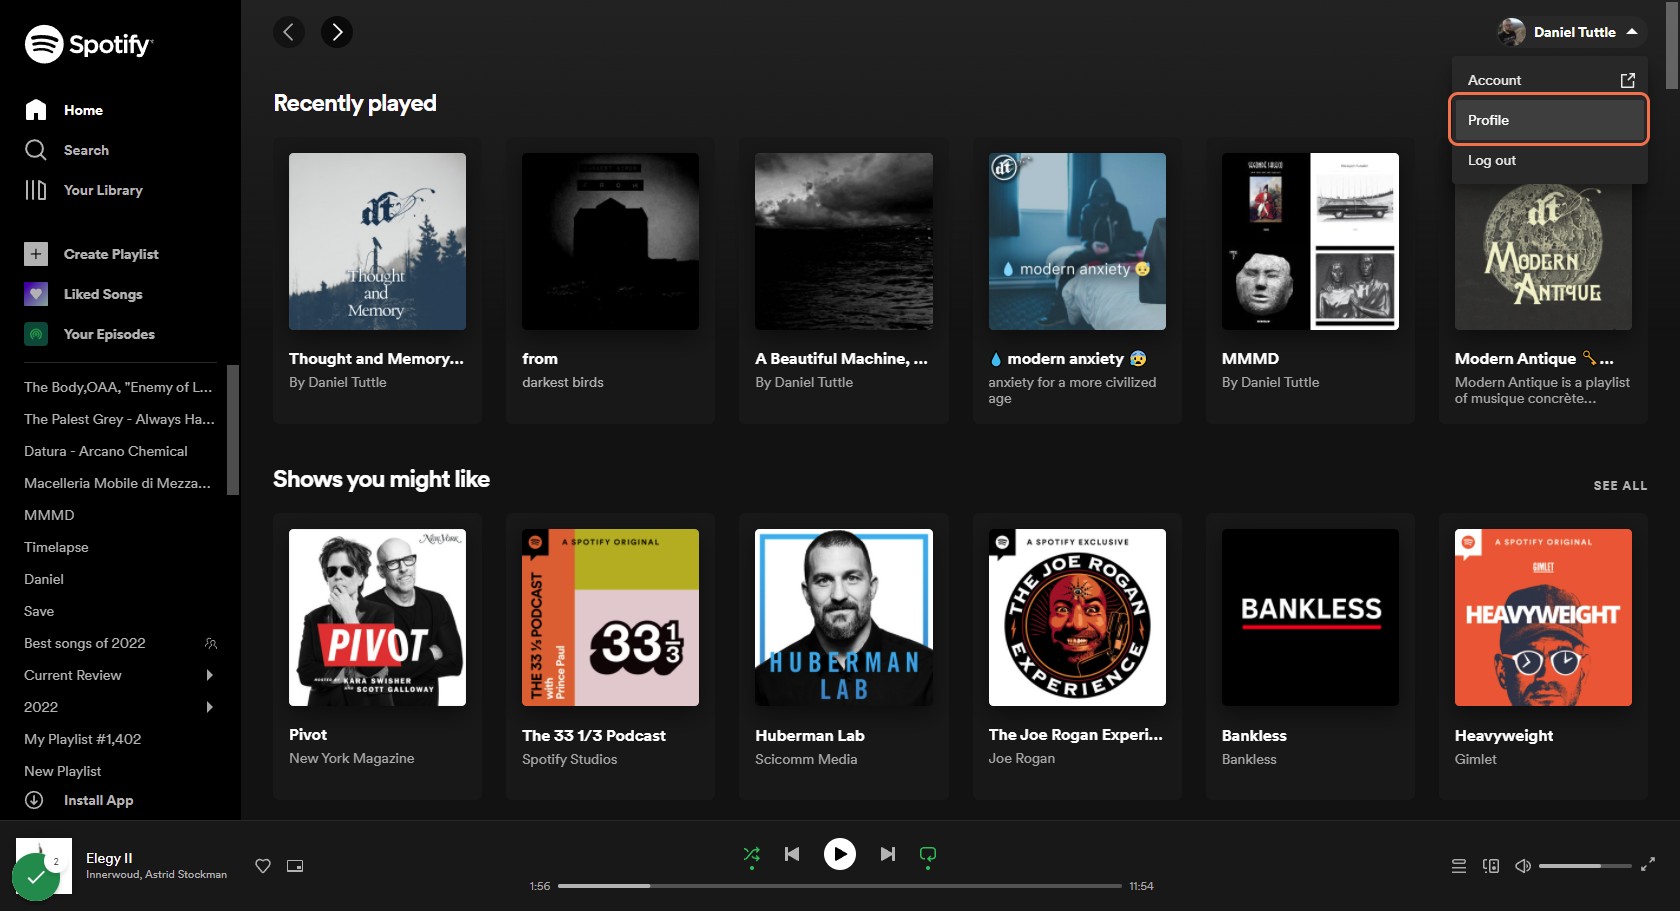
Task: Open MMMD playlist cover art
Action: point(1310,241)
